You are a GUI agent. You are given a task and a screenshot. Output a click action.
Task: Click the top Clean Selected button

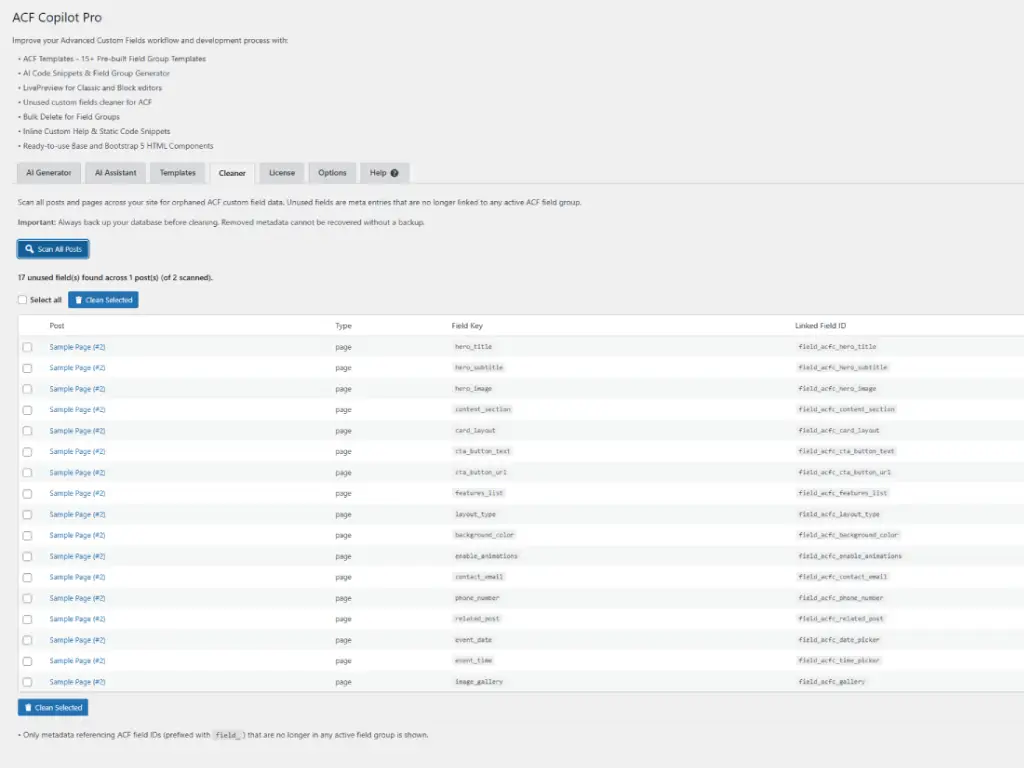(103, 300)
